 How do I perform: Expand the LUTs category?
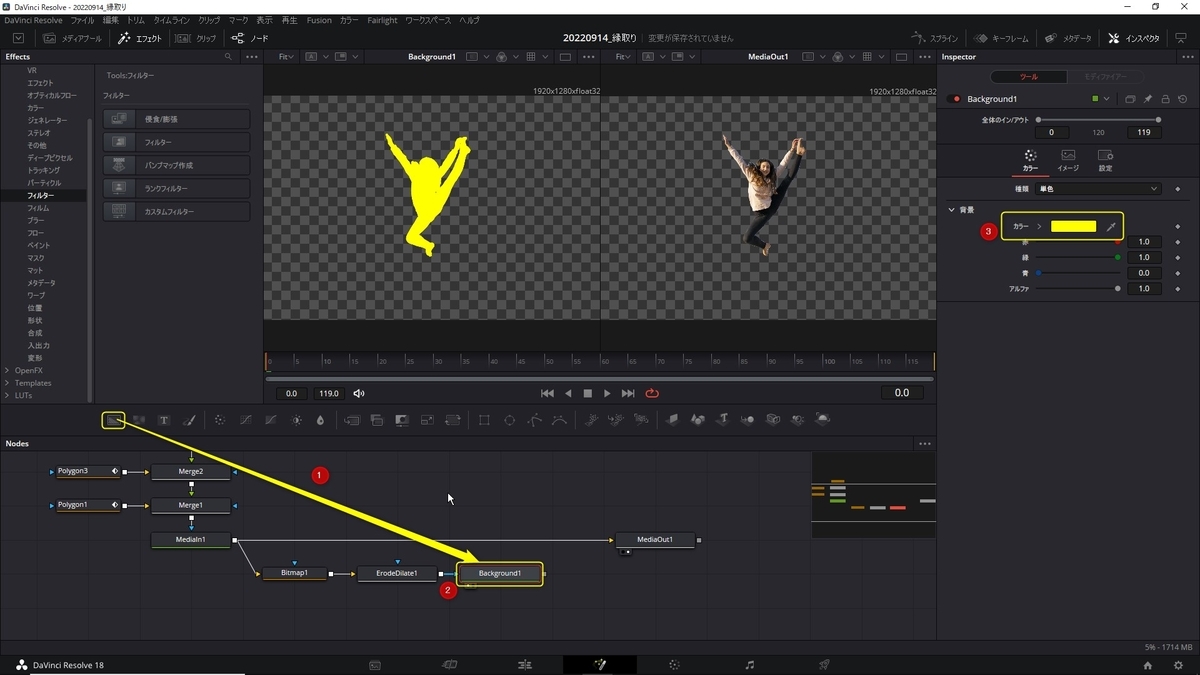pos(7,395)
